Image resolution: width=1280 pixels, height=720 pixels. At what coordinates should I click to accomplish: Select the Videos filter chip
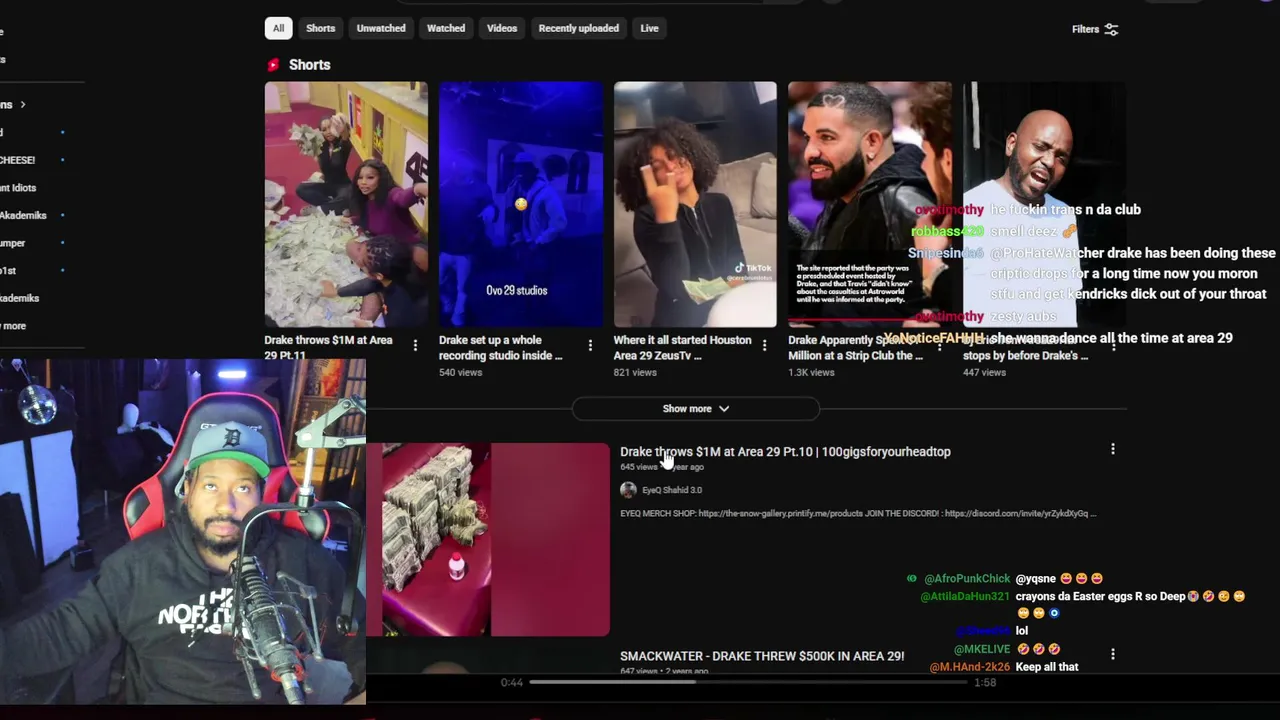coord(502,28)
